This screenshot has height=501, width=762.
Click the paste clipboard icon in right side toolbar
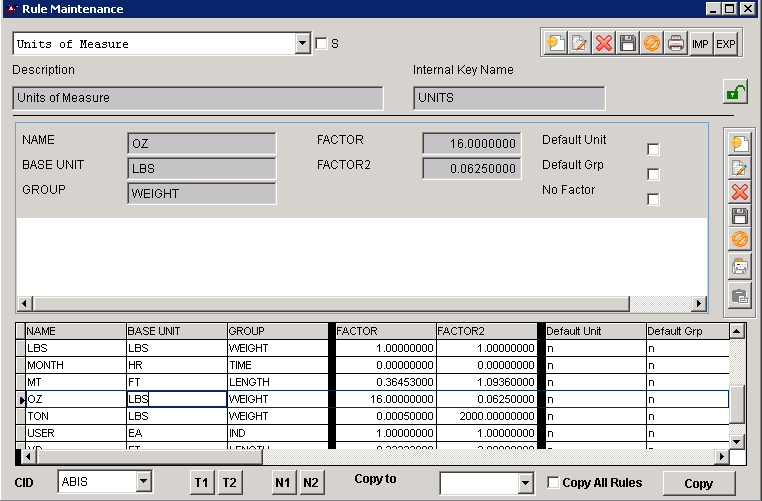[x=740, y=295]
